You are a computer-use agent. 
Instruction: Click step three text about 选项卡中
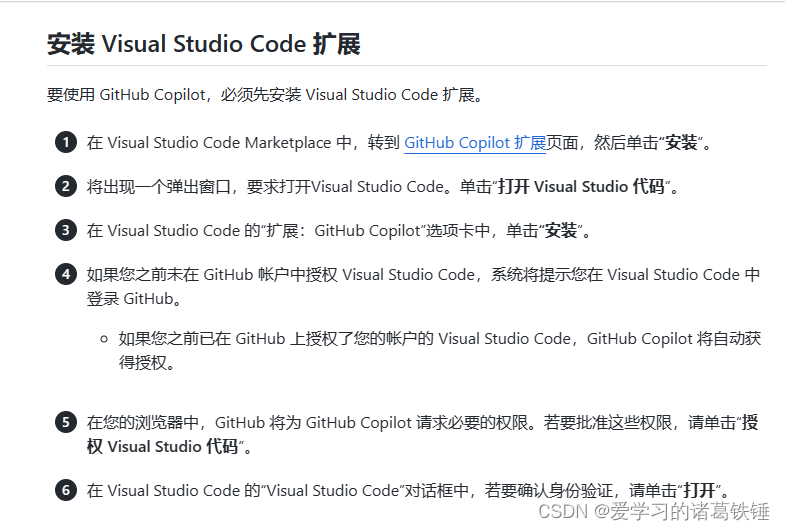click(x=339, y=231)
